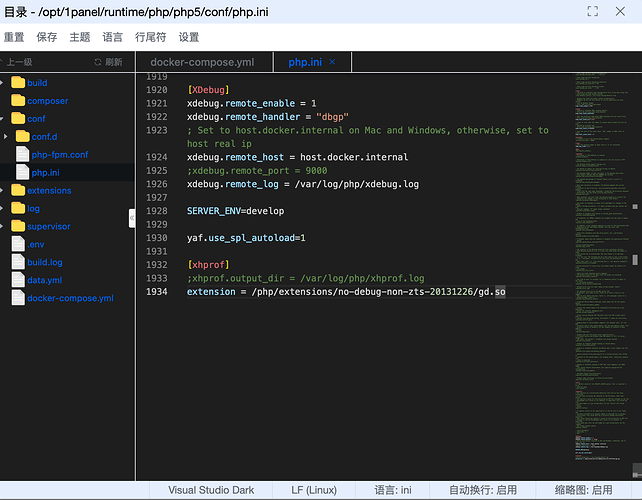Click the build.log file icon
Viewport: 642px width, 500px height.
[x=18, y=262]
